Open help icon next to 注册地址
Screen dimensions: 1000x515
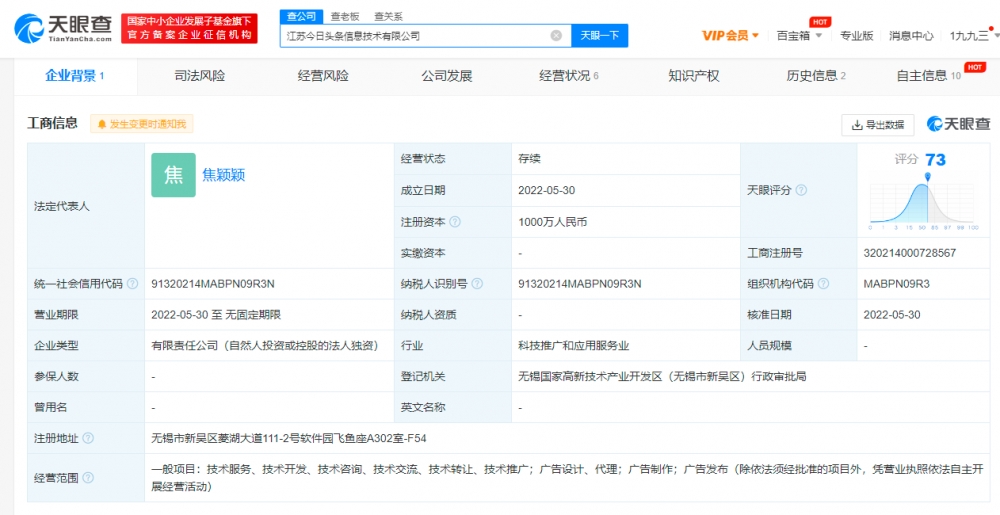88,438
